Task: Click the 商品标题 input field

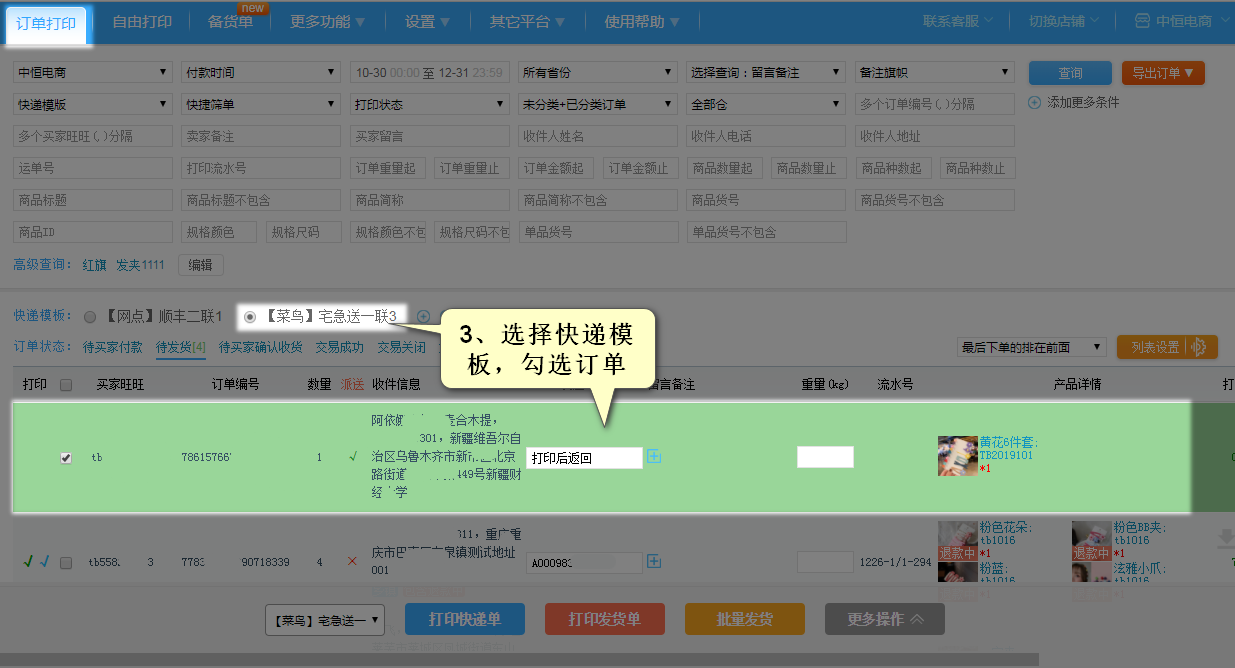Action: [93, 201]
